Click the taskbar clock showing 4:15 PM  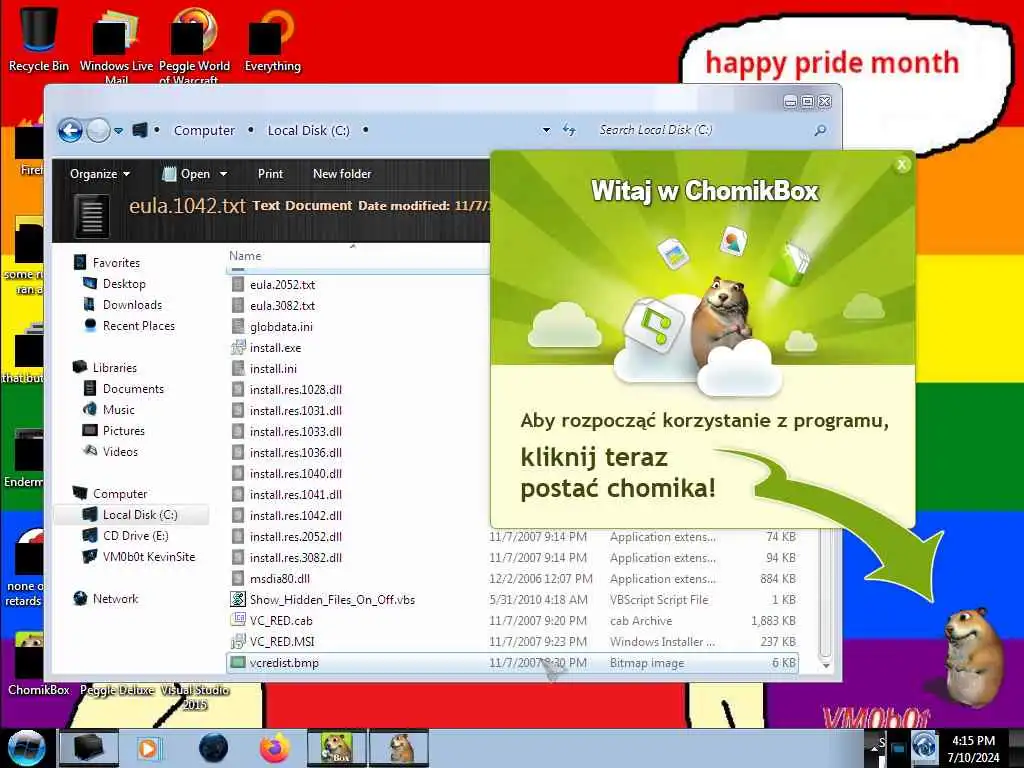coord(973,748)
